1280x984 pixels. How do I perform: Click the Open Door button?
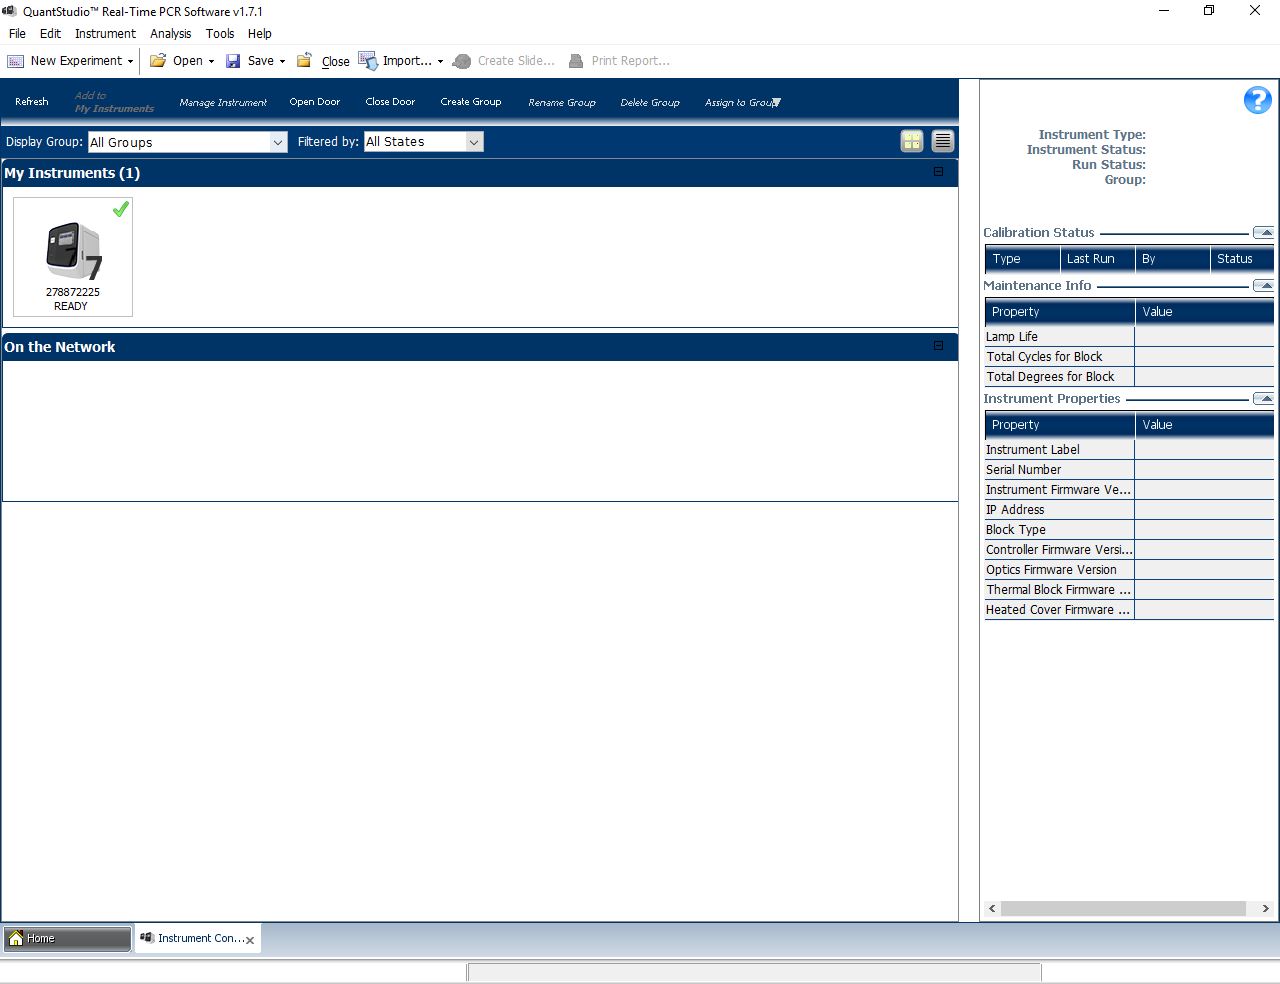tap(314, 102)
